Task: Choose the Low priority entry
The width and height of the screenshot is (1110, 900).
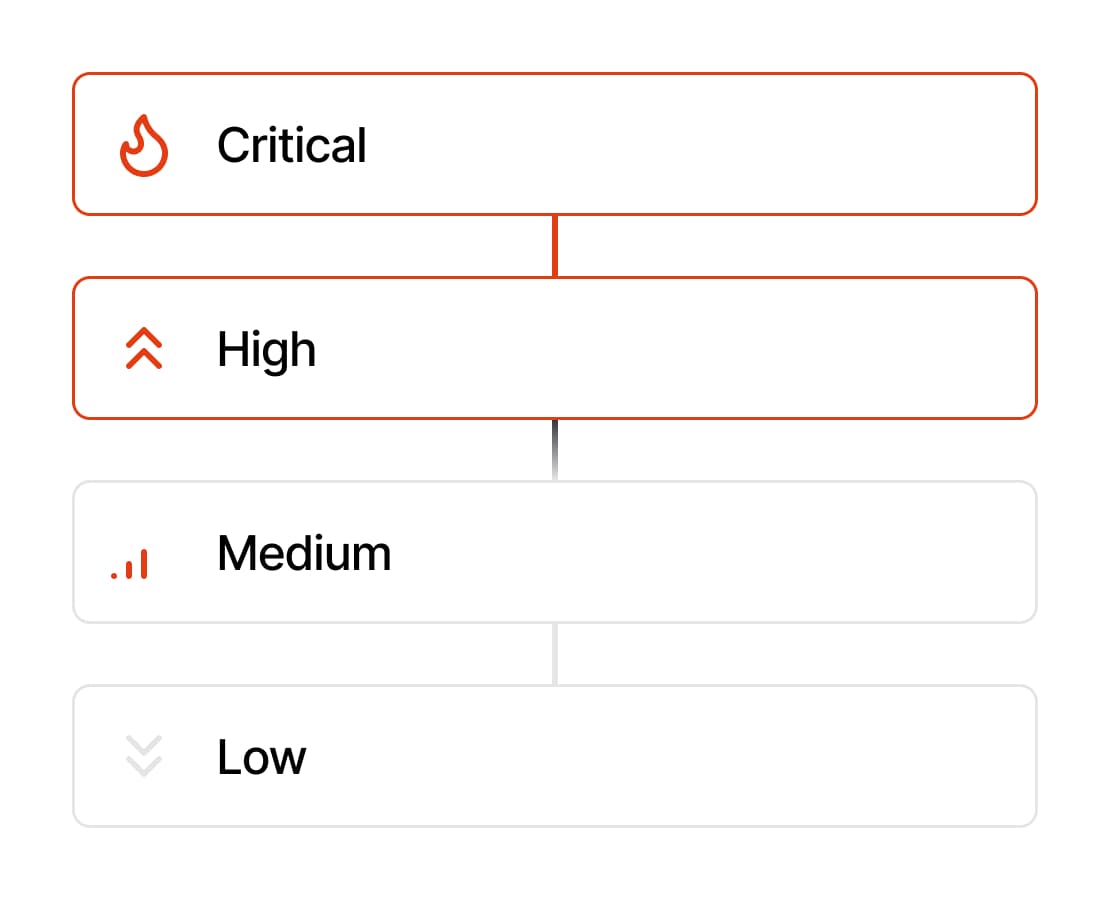Action: 555,757
